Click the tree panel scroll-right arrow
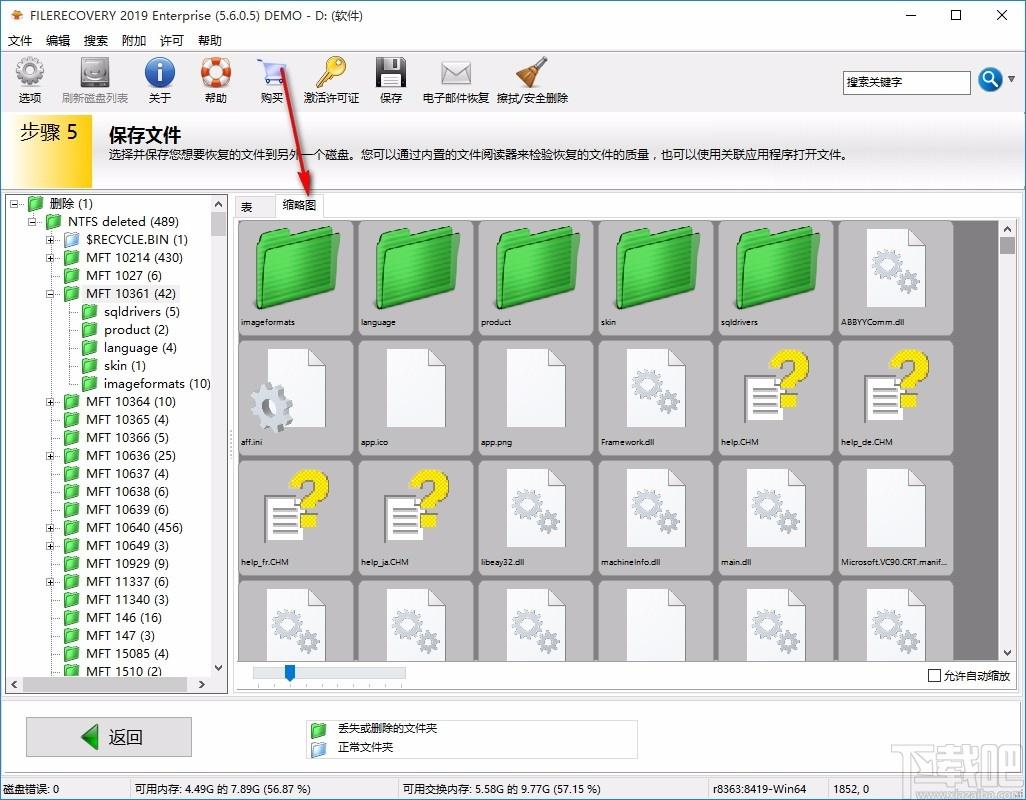 point(202,684)
